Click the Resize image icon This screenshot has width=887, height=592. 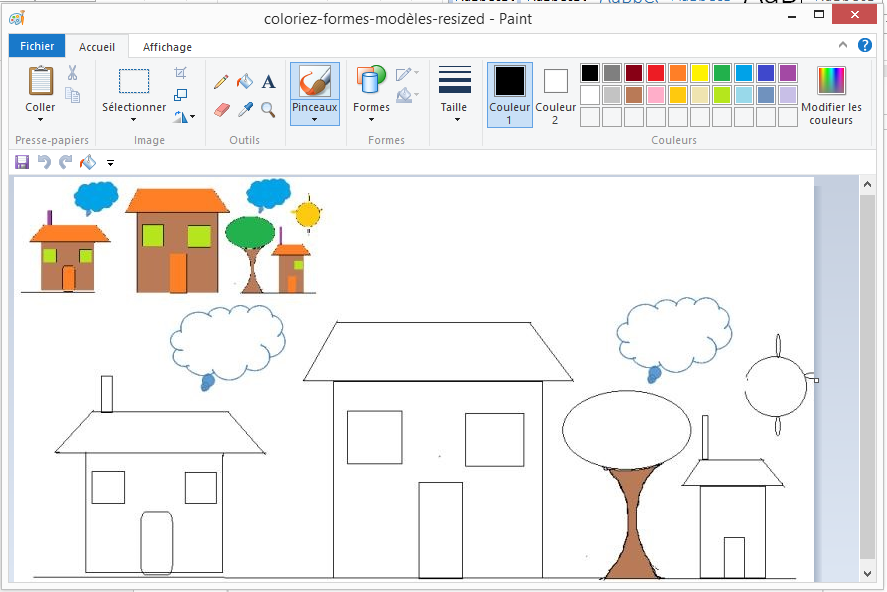click(x=180, y=95)
